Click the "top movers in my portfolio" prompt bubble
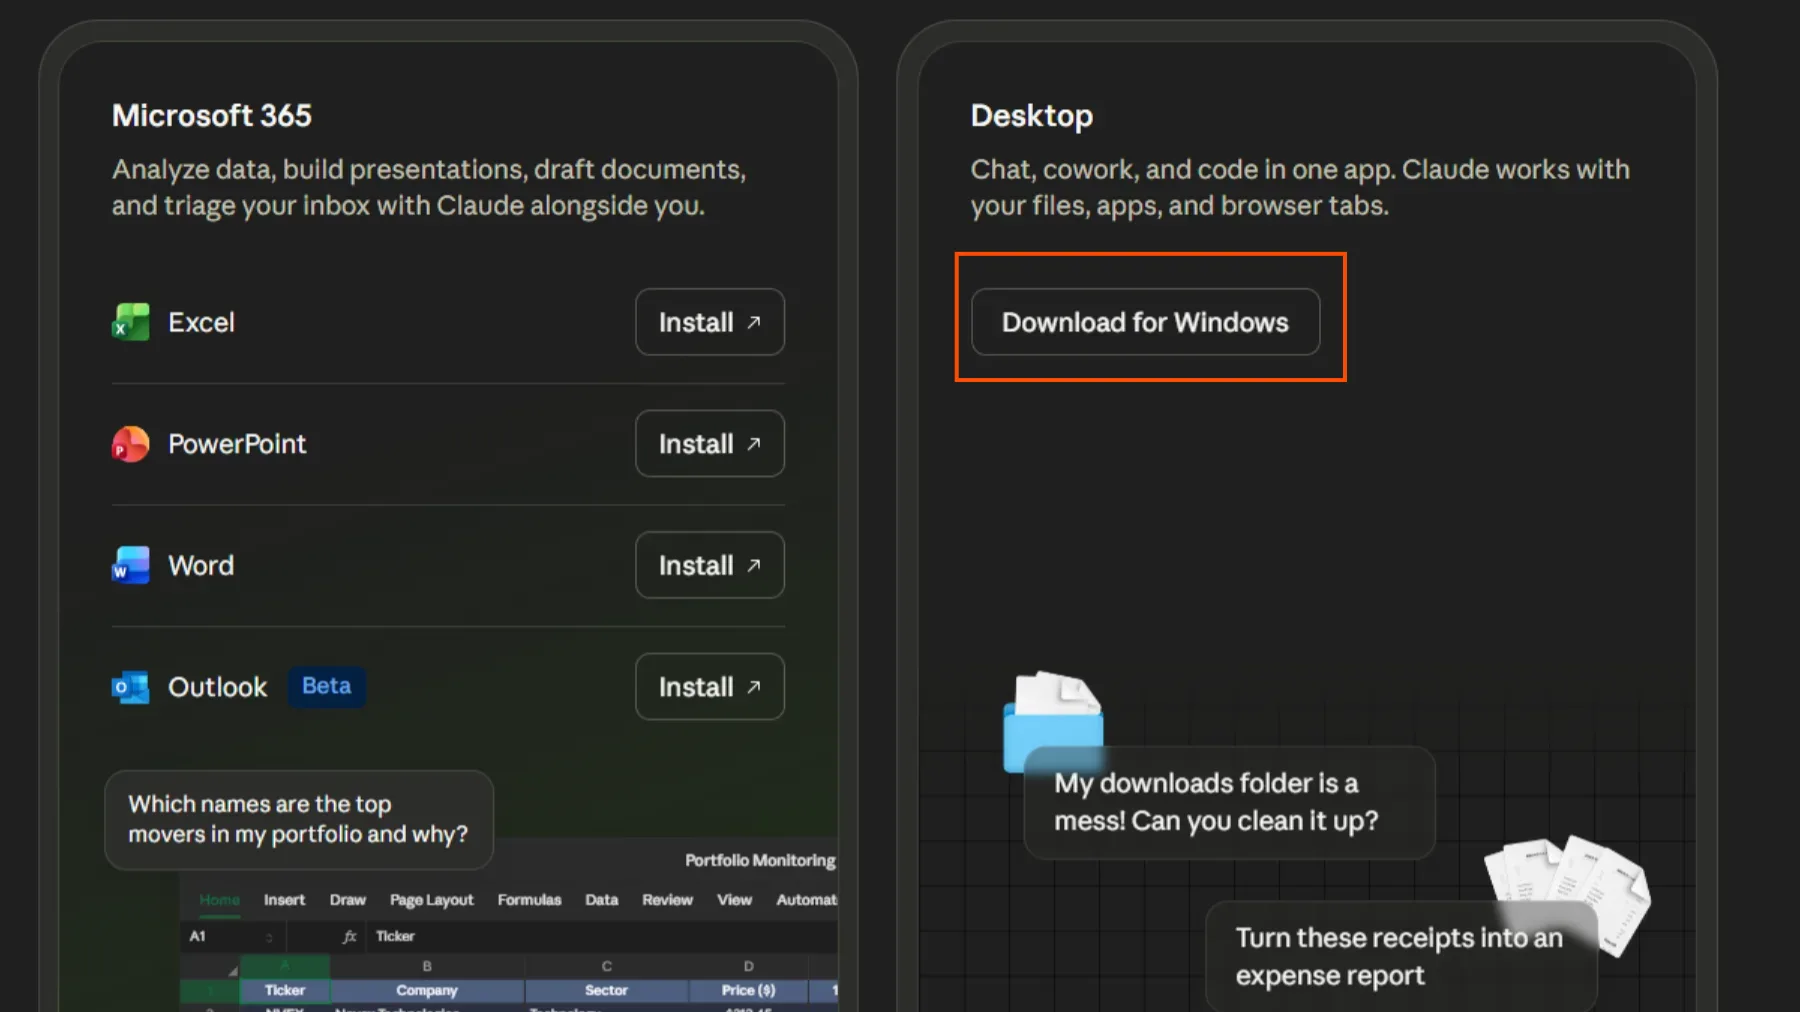1800x1012 pixels. 299,820
